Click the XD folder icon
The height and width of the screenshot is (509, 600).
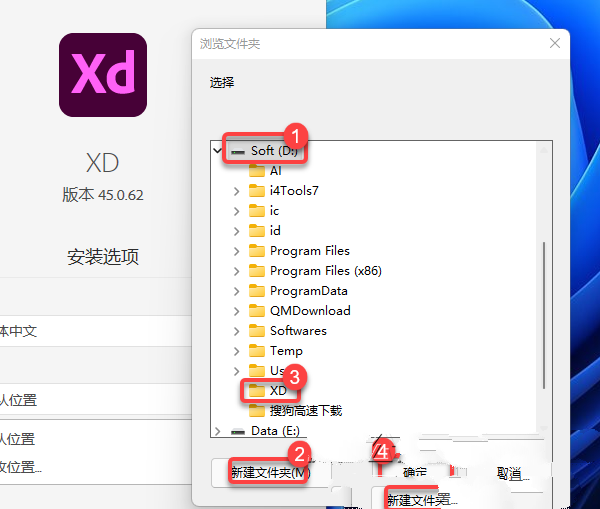point(257,391)
